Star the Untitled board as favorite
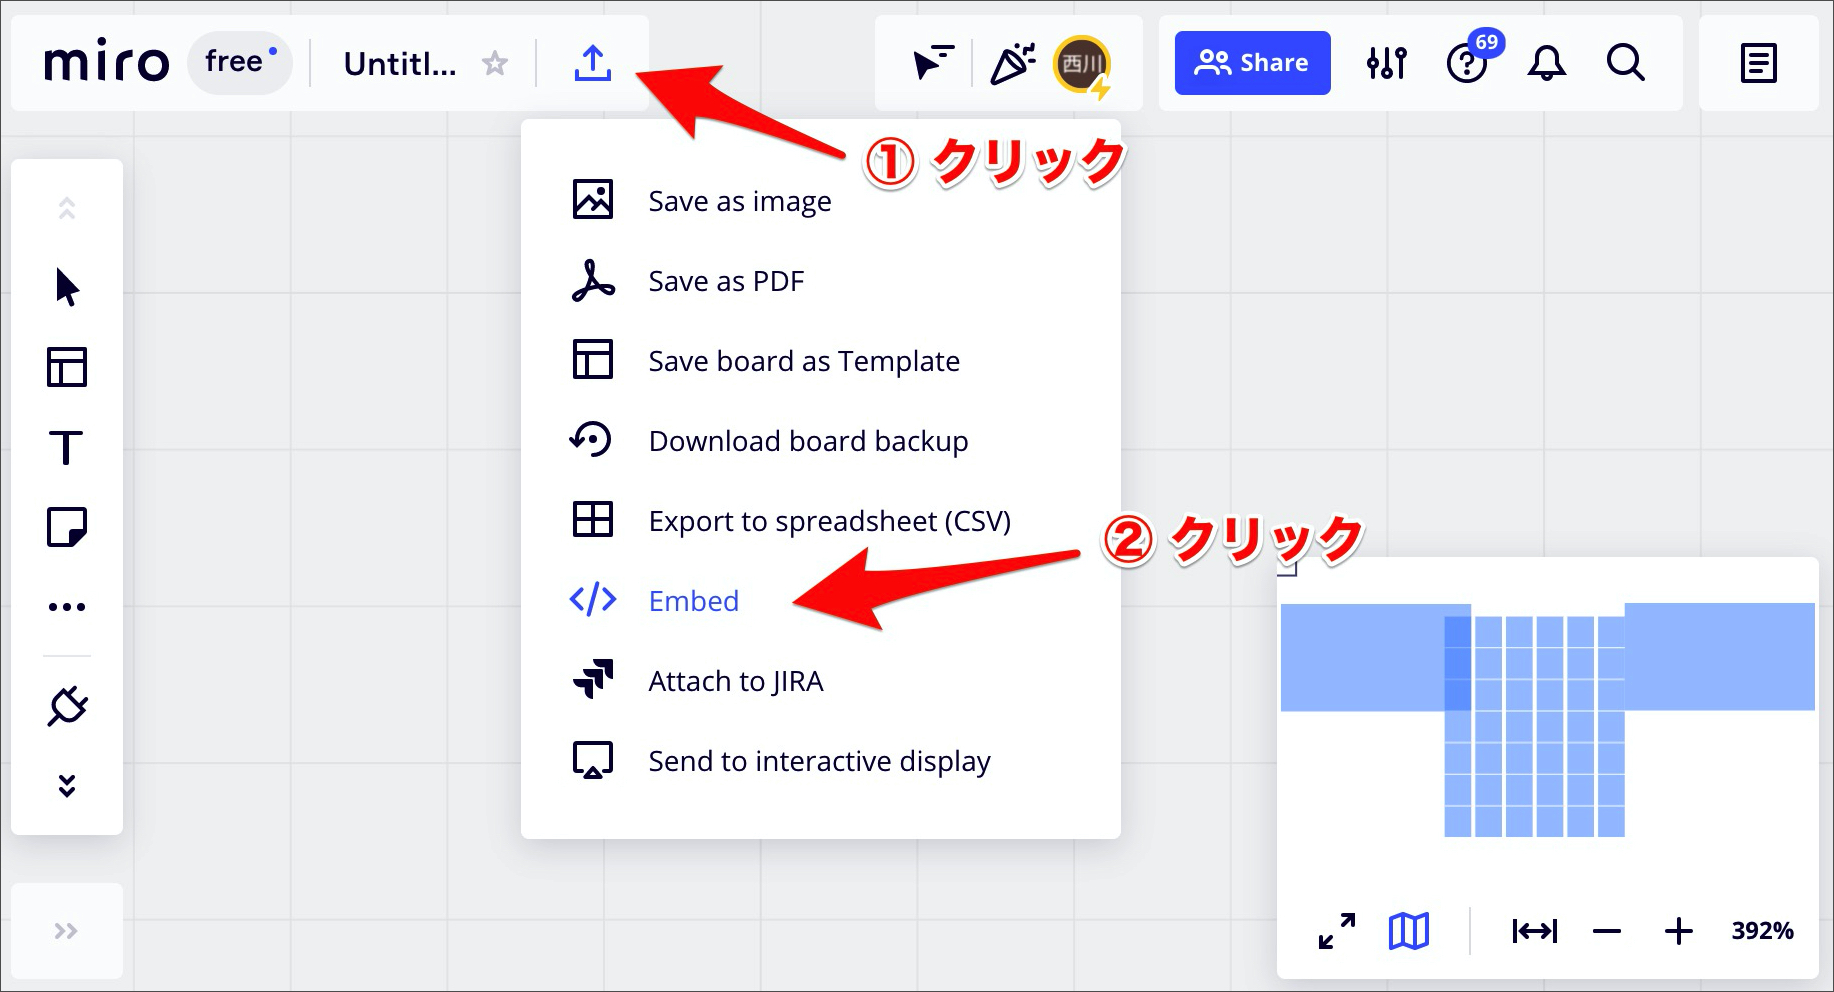1834x992 pixels. click(495, 64)
